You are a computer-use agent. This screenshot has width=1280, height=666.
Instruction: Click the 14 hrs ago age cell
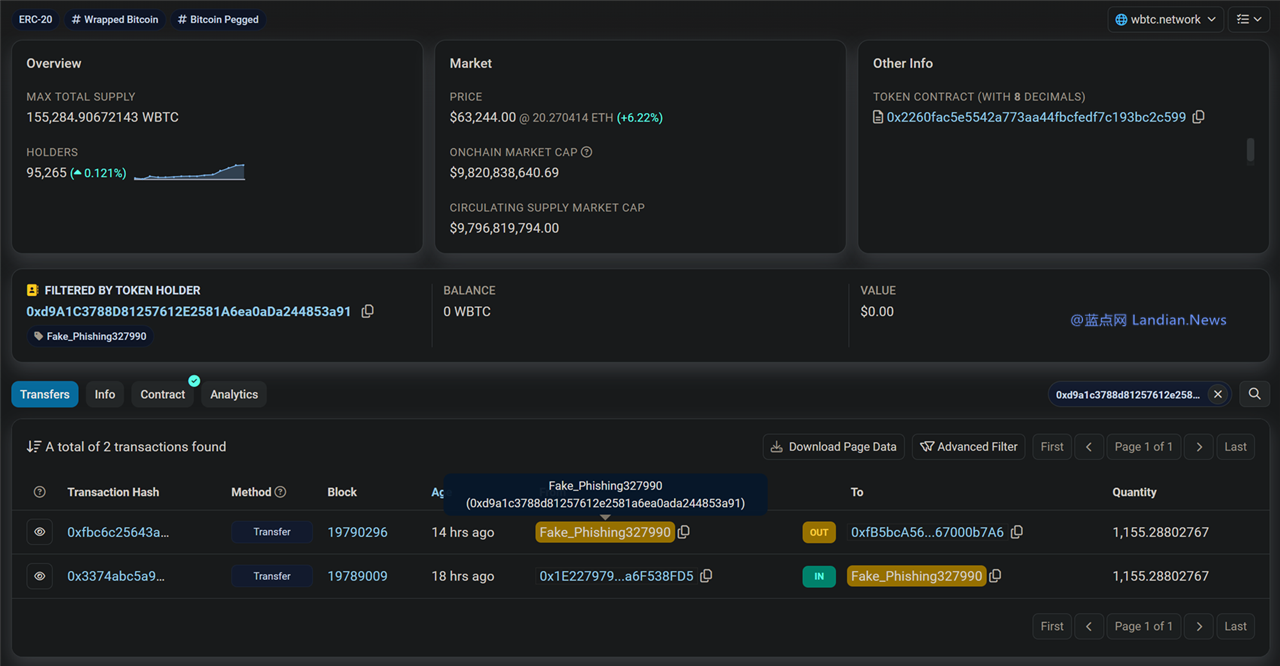tap(463, 532)
